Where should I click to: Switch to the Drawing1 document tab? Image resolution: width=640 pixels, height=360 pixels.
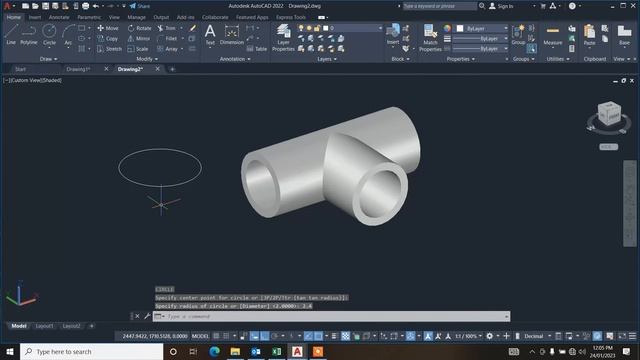(x=78, y=69)
